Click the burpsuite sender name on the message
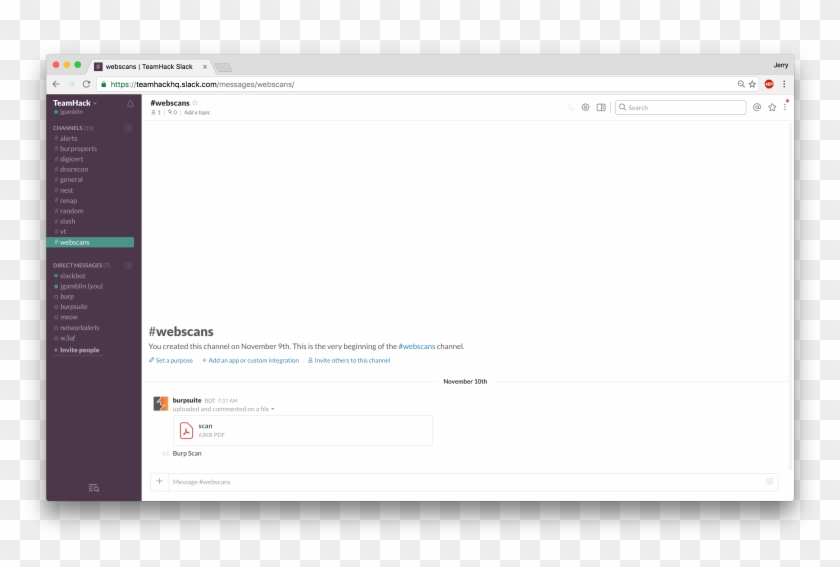Viewport: 840px width, 567px height. click(x=187, y=400)
